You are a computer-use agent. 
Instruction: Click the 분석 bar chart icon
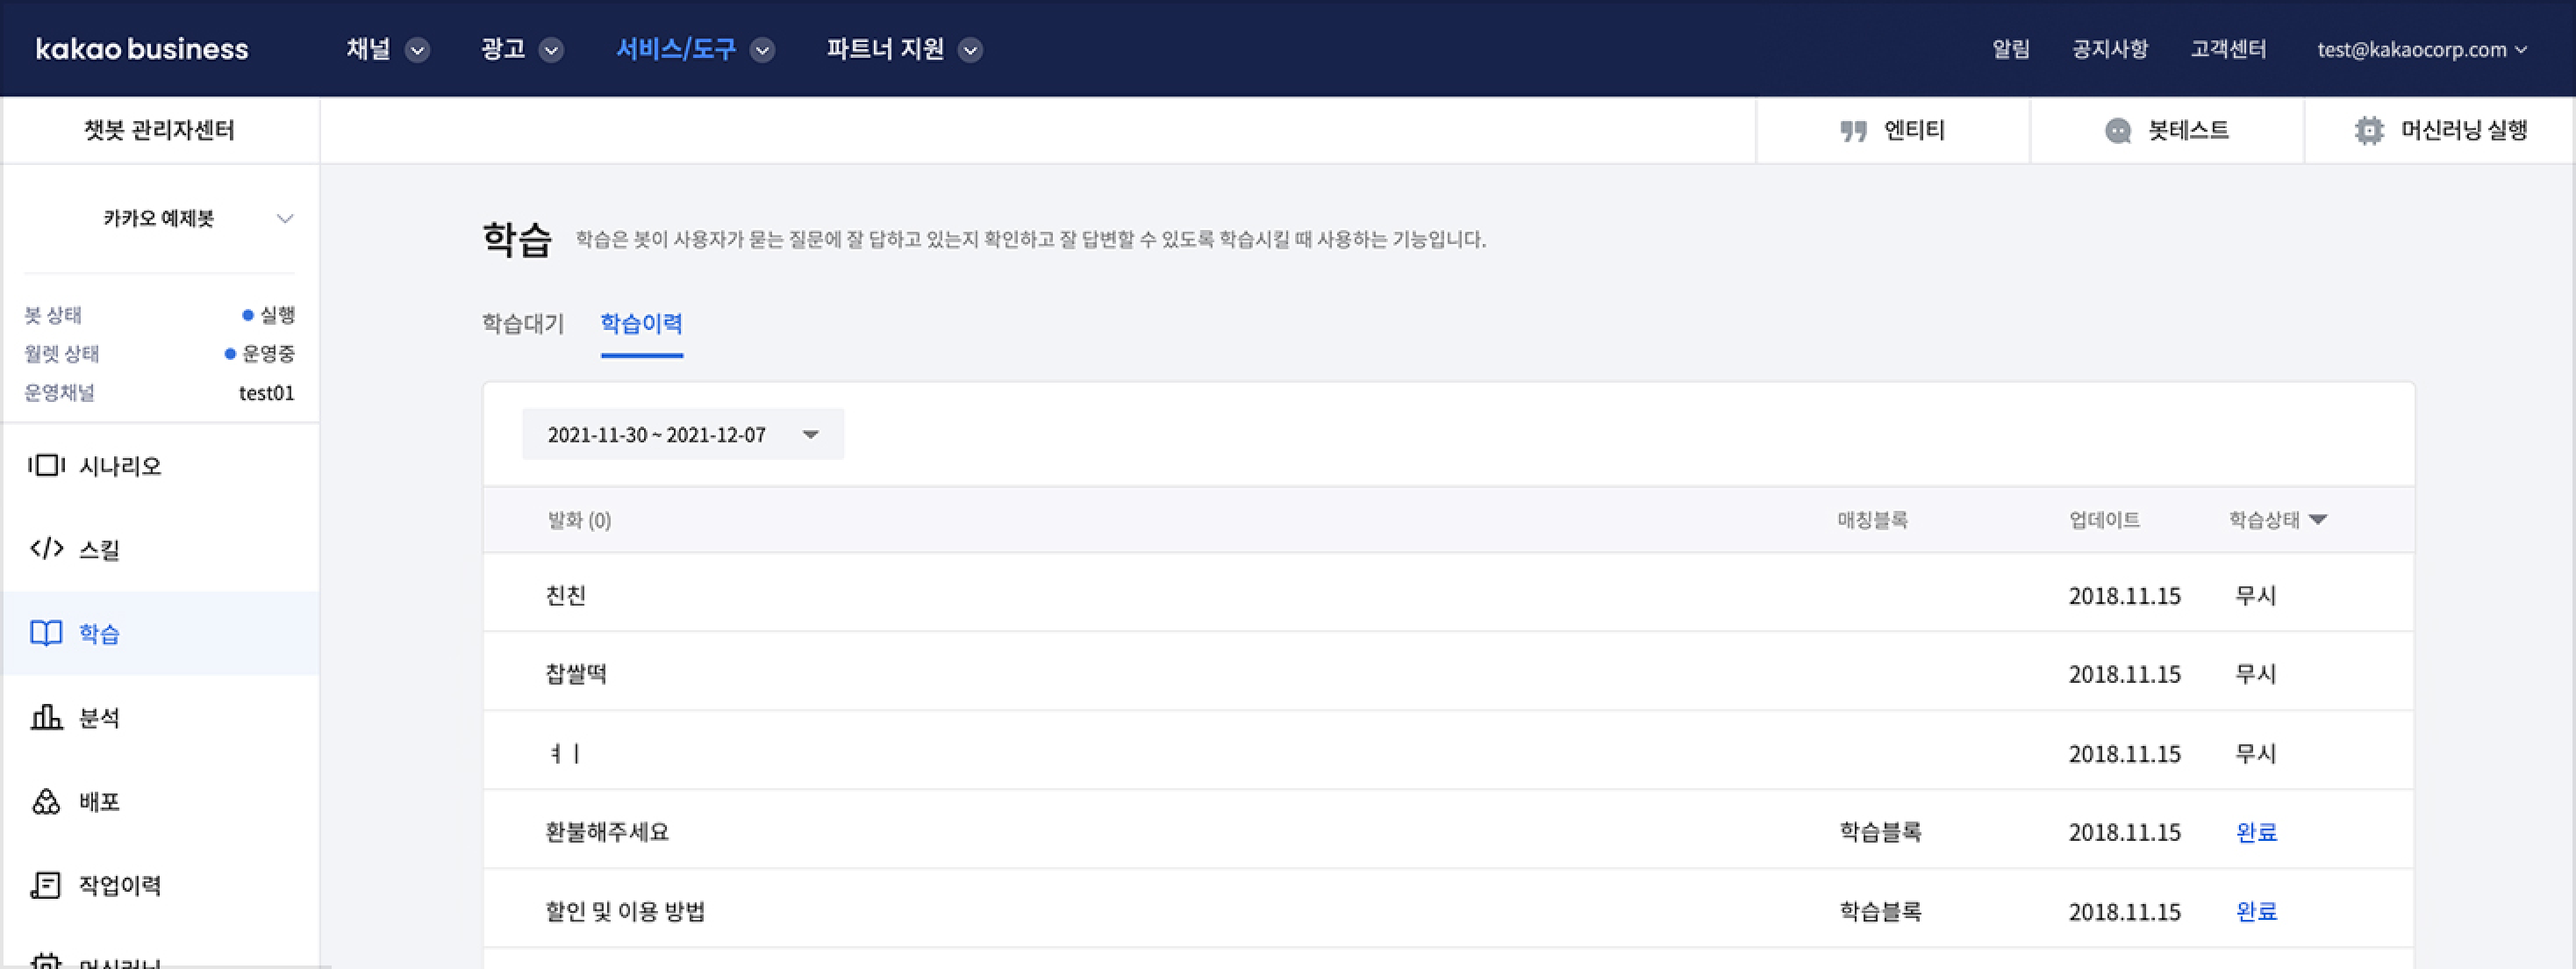click(46, 717)
